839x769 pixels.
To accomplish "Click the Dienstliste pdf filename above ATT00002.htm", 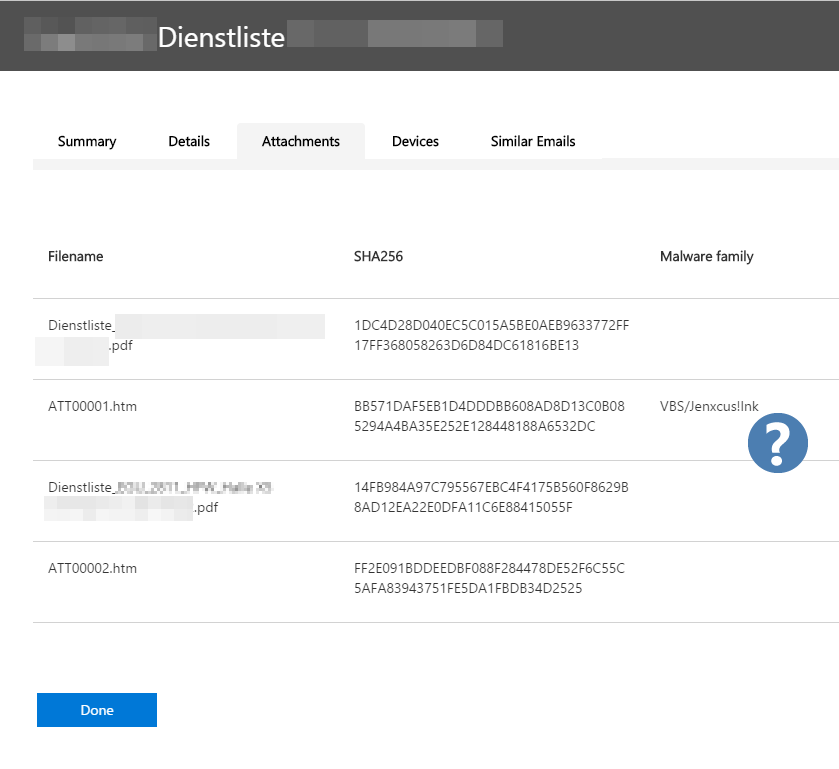I will [158, 497].
